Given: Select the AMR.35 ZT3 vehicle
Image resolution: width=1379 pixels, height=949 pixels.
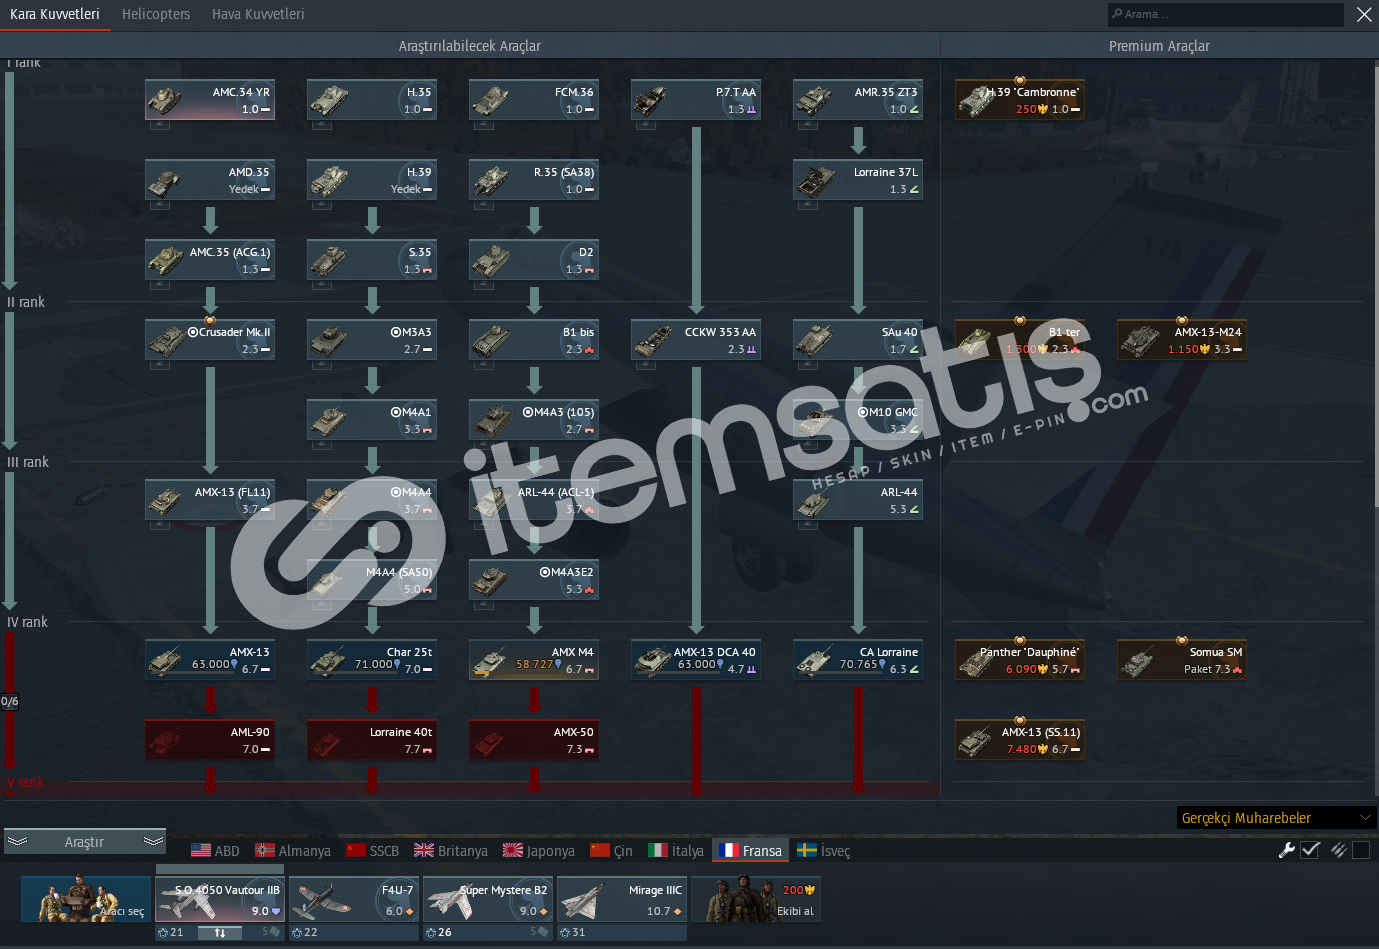Looking at the screenshot, I should coord(858,100).
